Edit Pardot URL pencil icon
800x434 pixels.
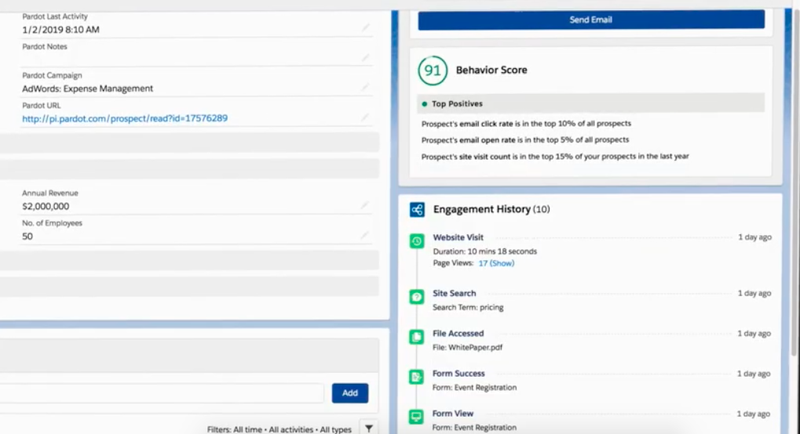365,117
